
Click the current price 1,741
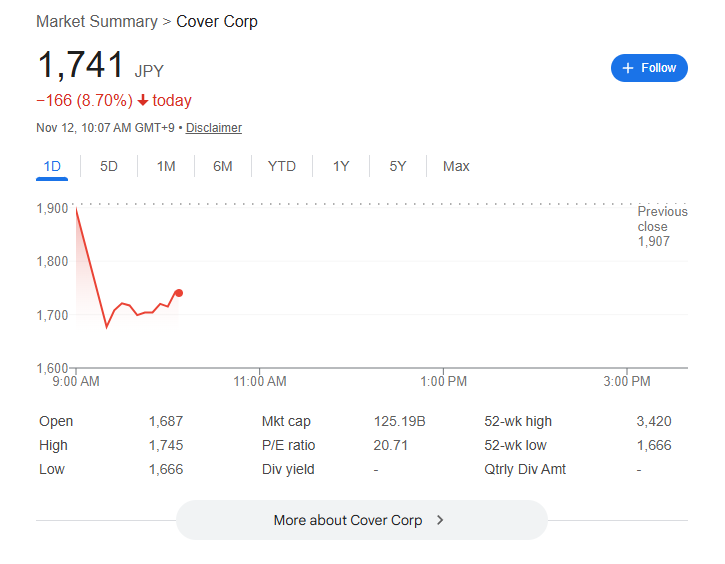(x=80, y=64)
